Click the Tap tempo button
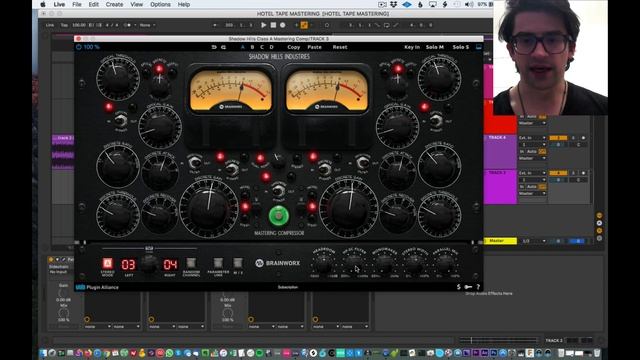Screen dimensions: 640x360 point(64,25)
